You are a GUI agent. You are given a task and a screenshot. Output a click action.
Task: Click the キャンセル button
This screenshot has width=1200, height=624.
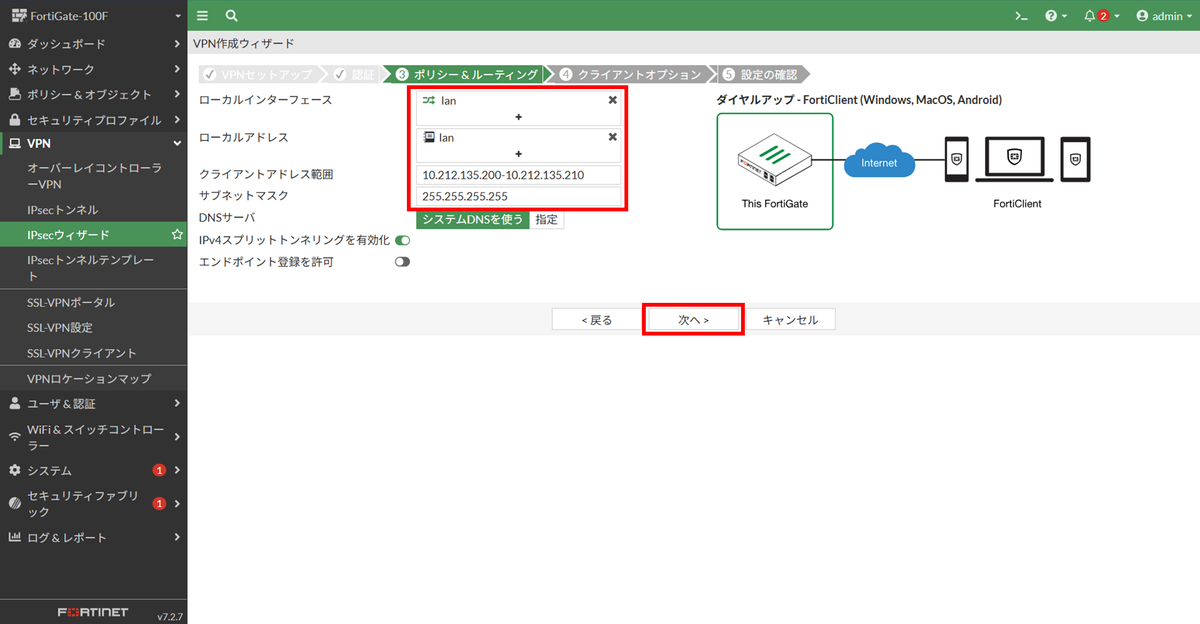[790, 320]
